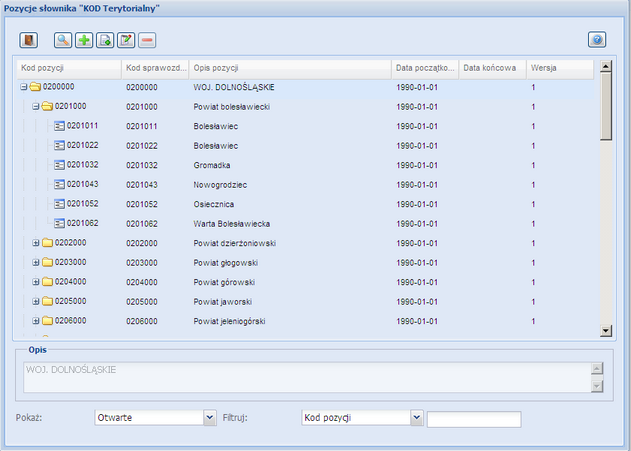The height and width of the screenshot is (451, 631).
Task: Expand the 0202000 Powiat dzierżoniowski node
Action: tap(35, 243)
